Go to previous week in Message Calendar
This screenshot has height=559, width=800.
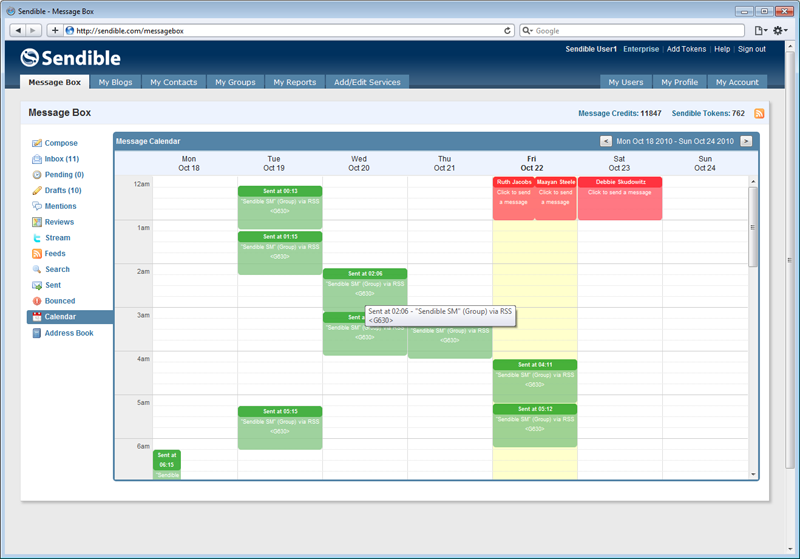(606, 141)
